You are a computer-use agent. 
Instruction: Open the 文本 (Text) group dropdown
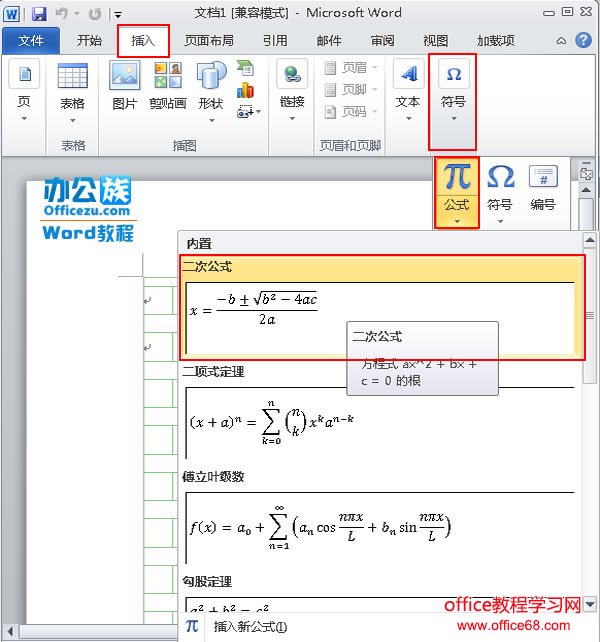tap(408, 91)
